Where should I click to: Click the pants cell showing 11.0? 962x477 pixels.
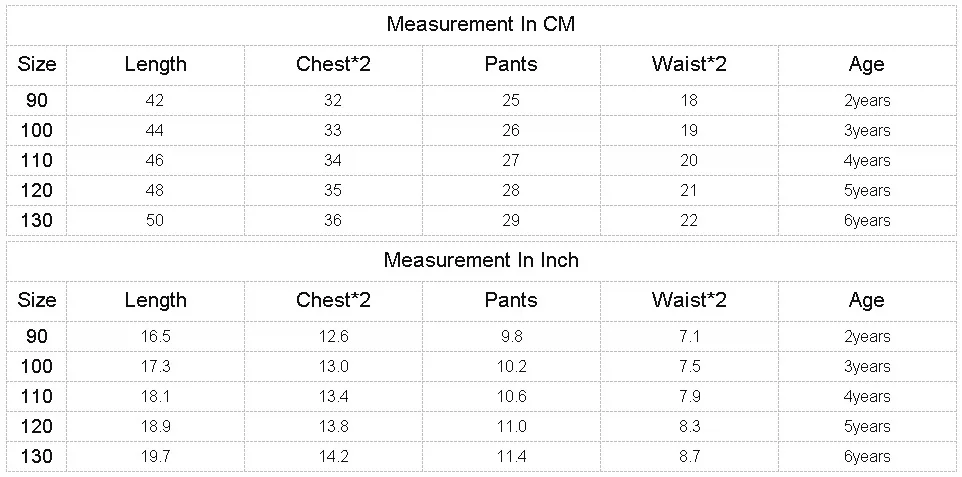[511, 426]
